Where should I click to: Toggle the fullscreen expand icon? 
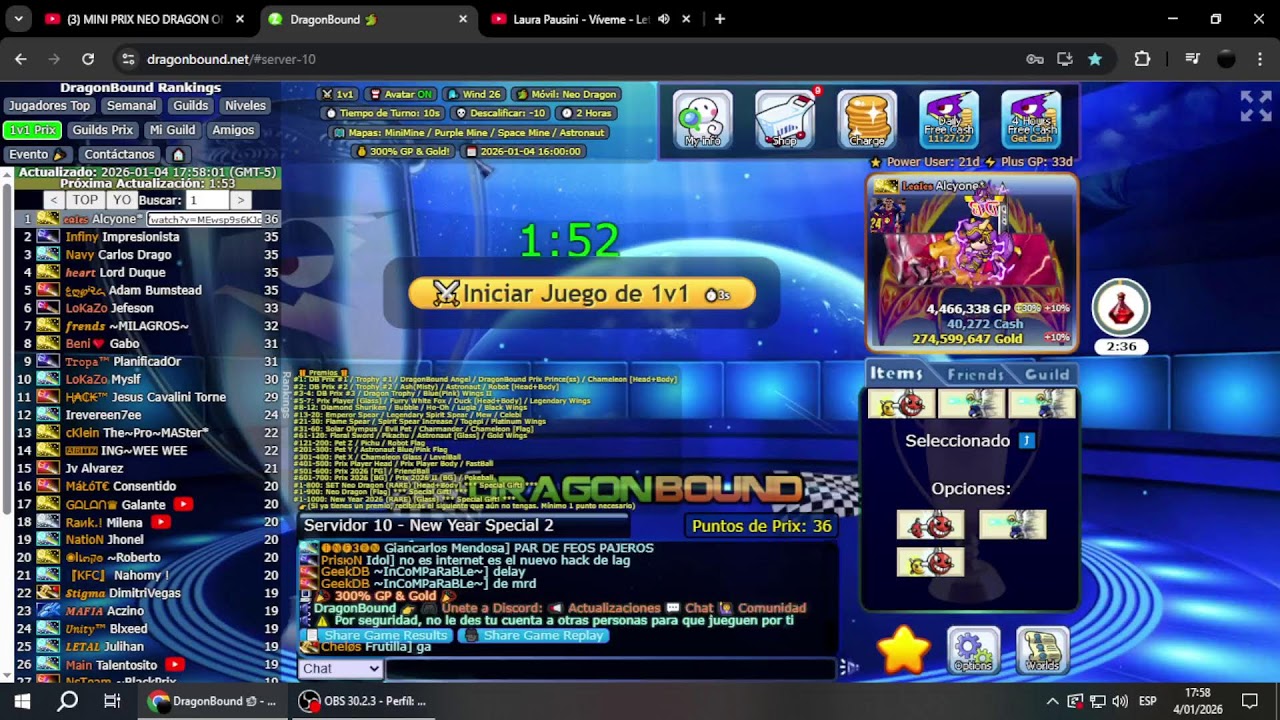pyautogui.click(x=1256, y=106)
